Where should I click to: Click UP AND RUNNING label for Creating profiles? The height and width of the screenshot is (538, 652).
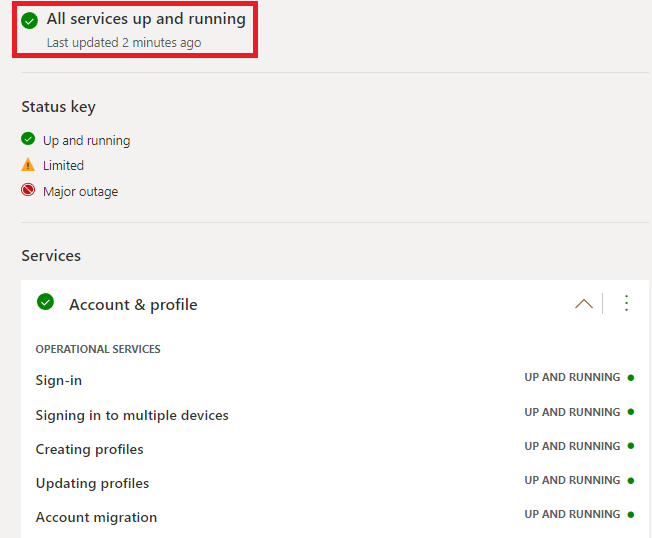(572, 446)
